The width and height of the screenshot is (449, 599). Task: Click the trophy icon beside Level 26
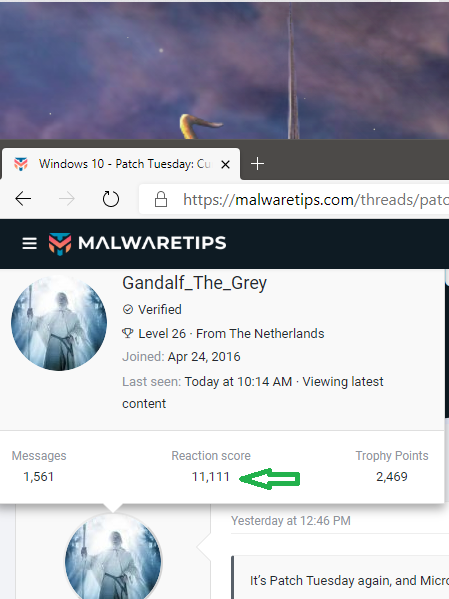point(127,333)
